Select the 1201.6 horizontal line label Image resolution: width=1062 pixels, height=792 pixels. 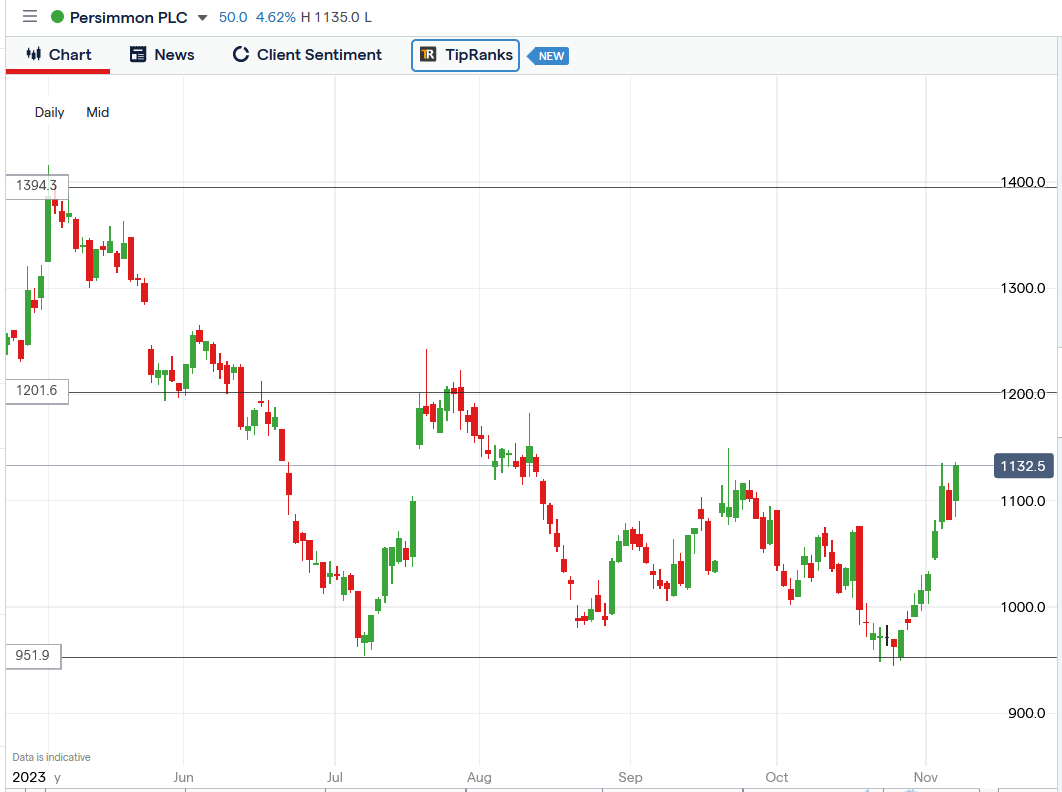[37, 392]
